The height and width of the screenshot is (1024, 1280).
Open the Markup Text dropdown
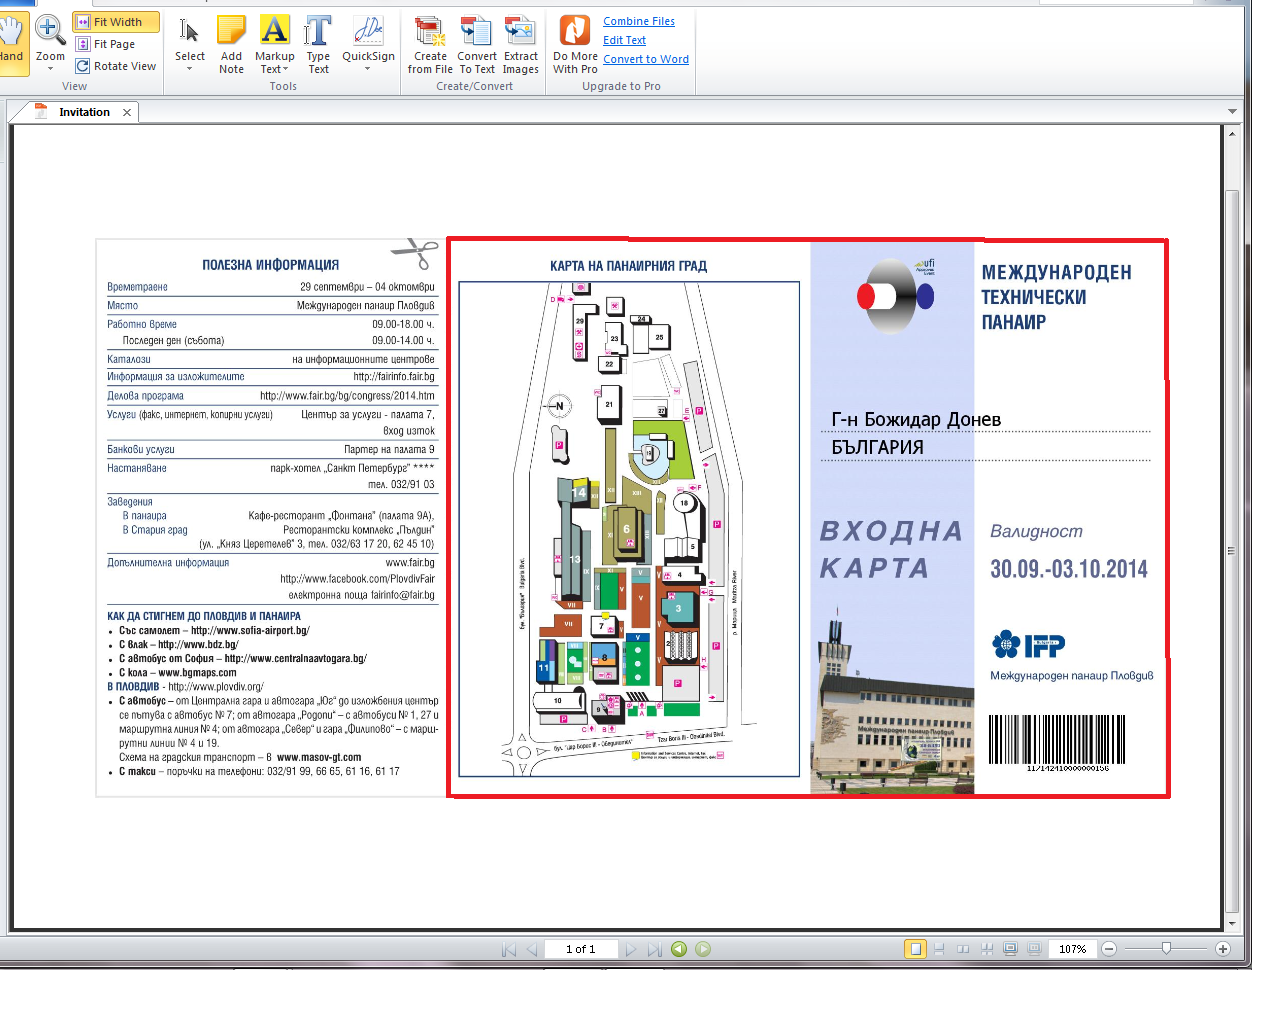[x=274, y=69]
